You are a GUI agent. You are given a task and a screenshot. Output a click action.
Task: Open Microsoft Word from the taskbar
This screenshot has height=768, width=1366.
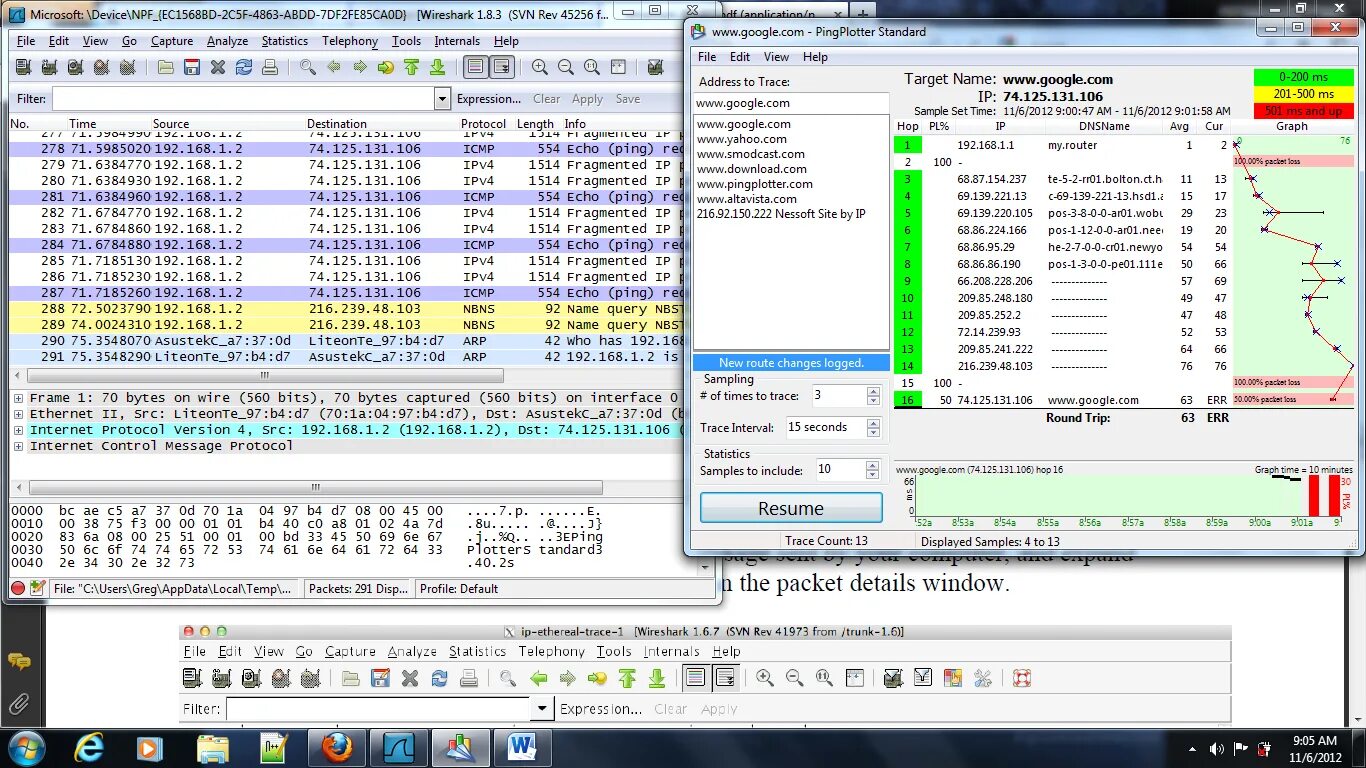(523, 748)
